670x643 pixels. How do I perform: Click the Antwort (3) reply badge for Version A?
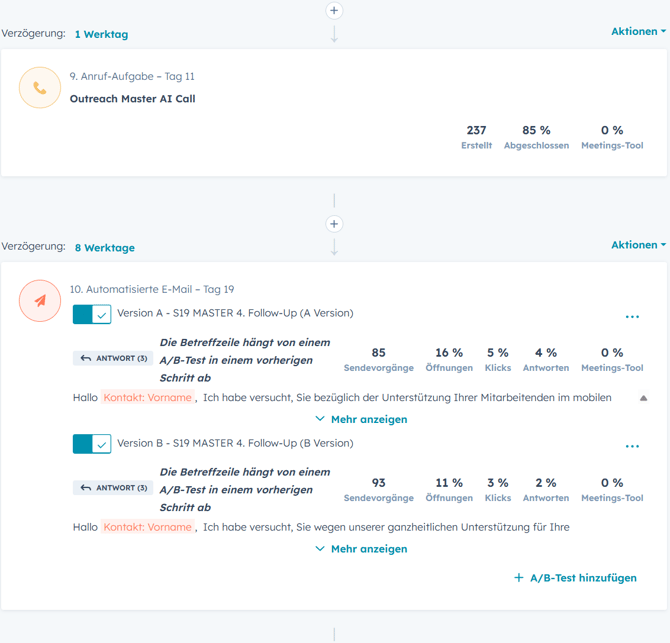tap(113, 358)
